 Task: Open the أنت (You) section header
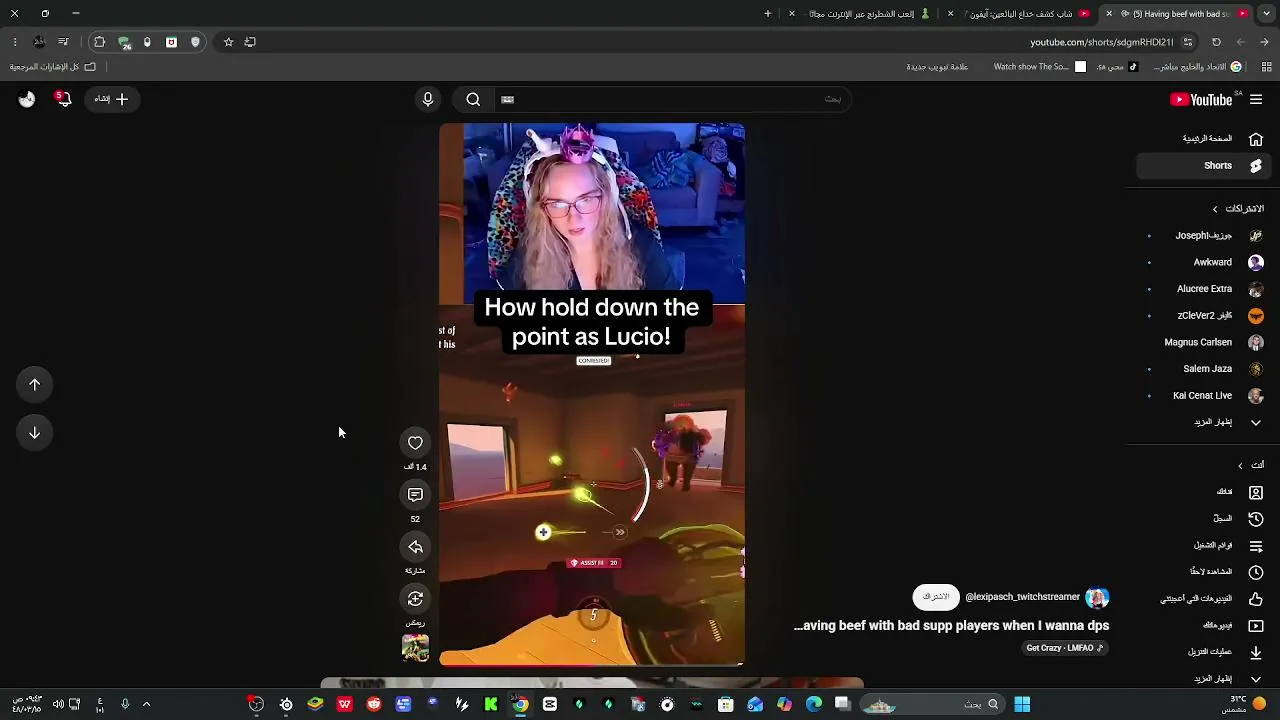pos(1251,465)
